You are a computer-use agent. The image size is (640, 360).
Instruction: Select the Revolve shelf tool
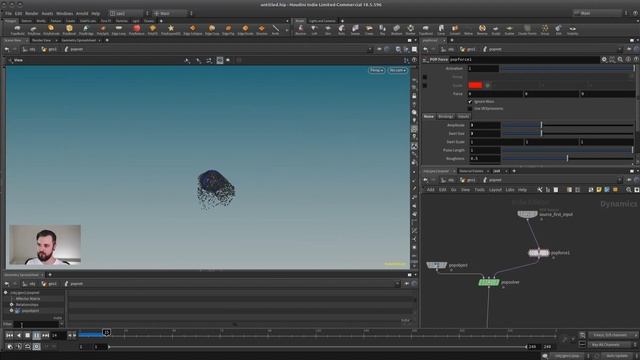(301, 29)
